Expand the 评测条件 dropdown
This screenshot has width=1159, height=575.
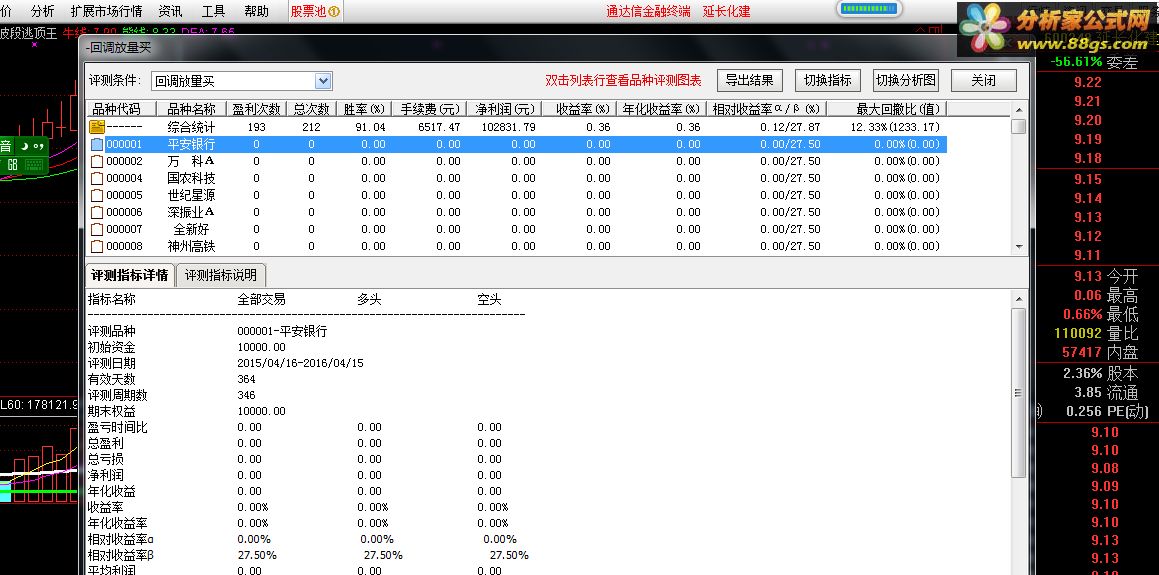[323, 81]
